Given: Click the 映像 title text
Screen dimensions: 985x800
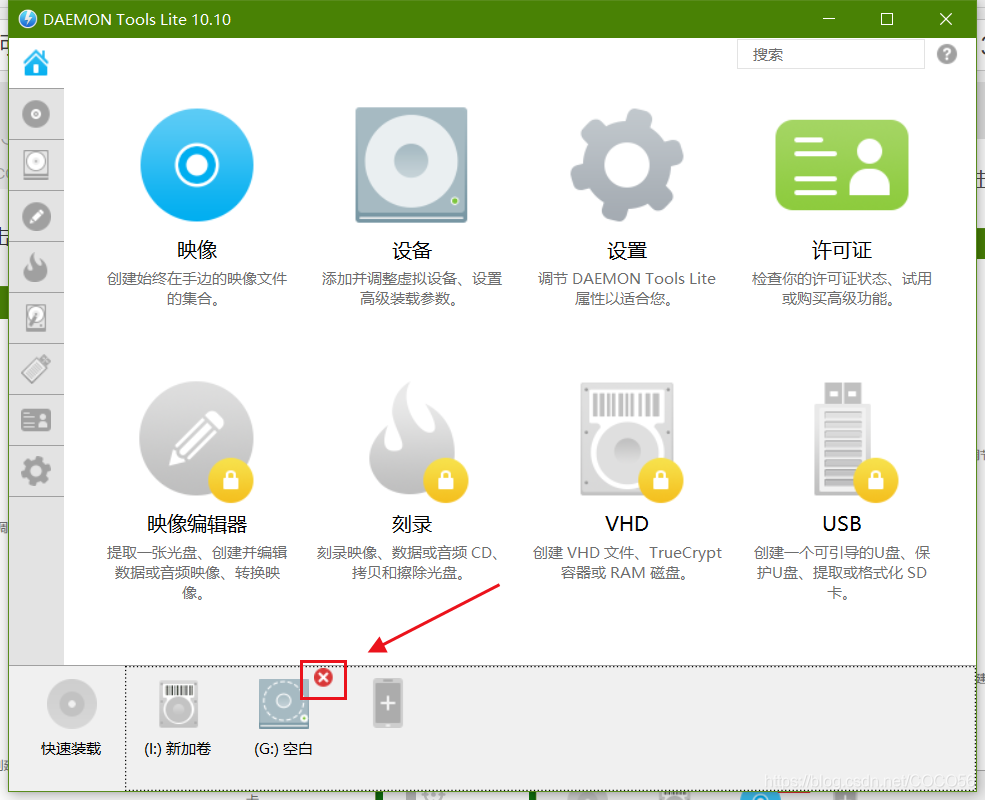Looking at the screenshot, I should [x=197, y=250].
